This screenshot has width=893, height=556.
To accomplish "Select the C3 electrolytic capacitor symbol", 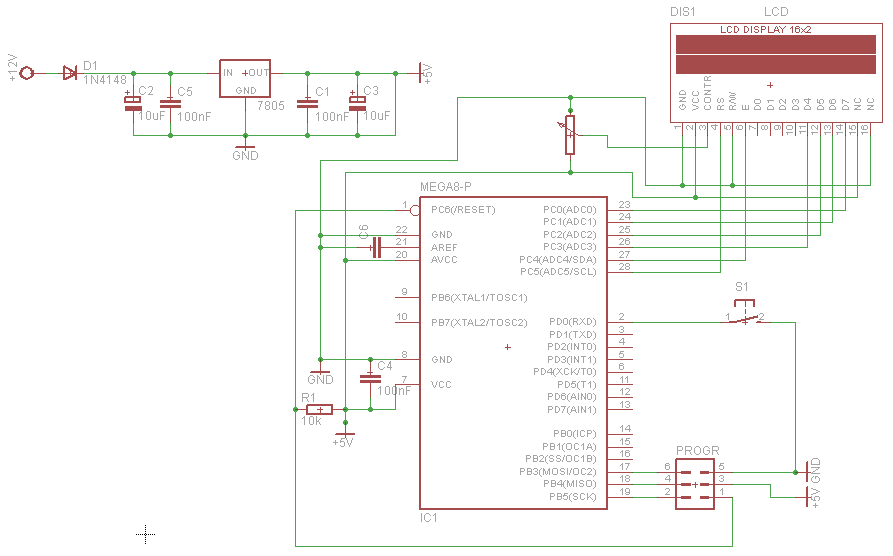I will 358,104.
